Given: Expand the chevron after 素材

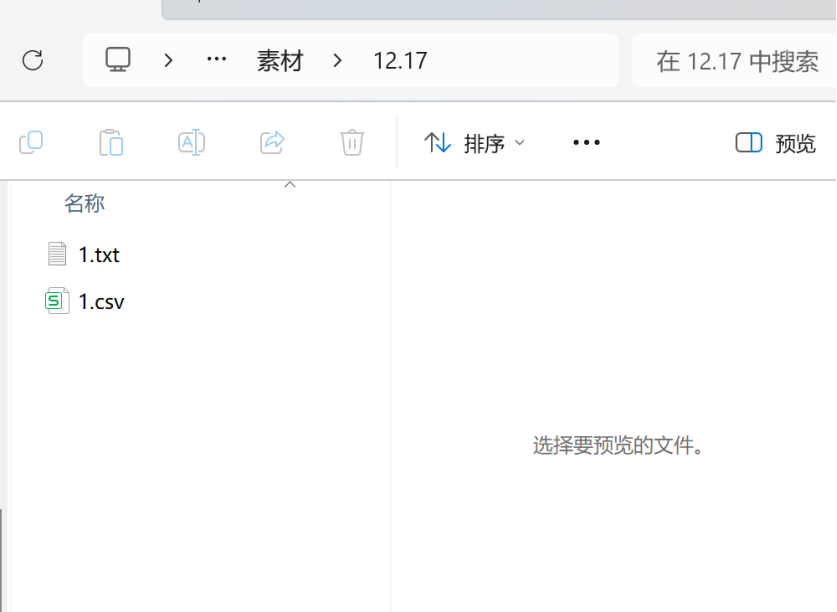Looking at the screenshot, I should click(x=337, y=60).
